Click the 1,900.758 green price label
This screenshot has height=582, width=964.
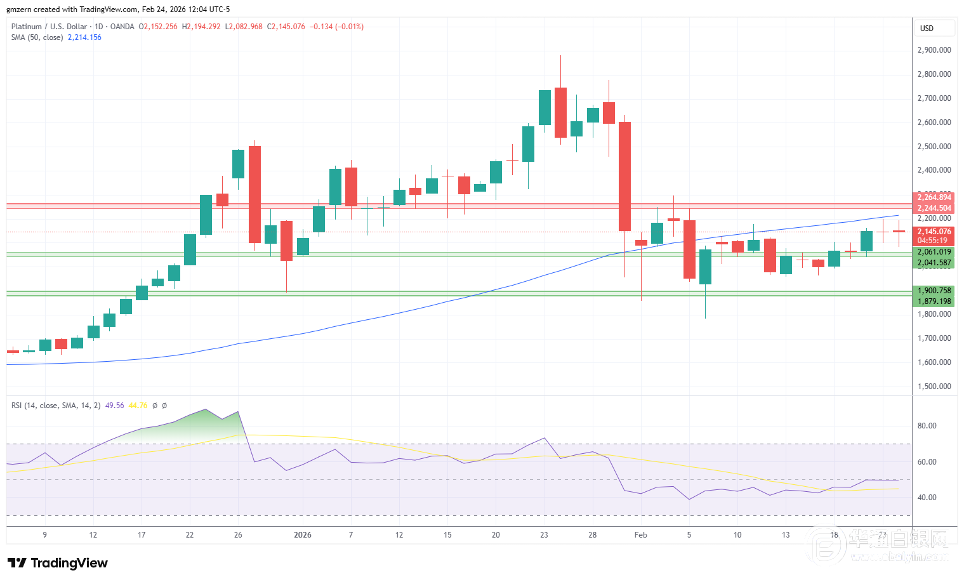(934, 290)
